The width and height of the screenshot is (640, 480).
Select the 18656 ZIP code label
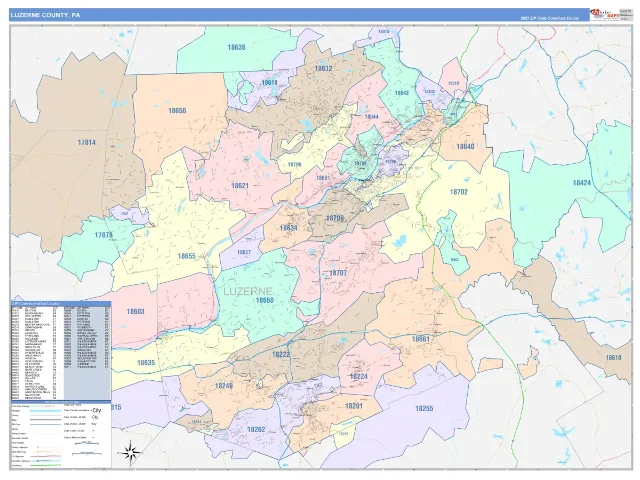pyautogui.click(x=177, y=111)
